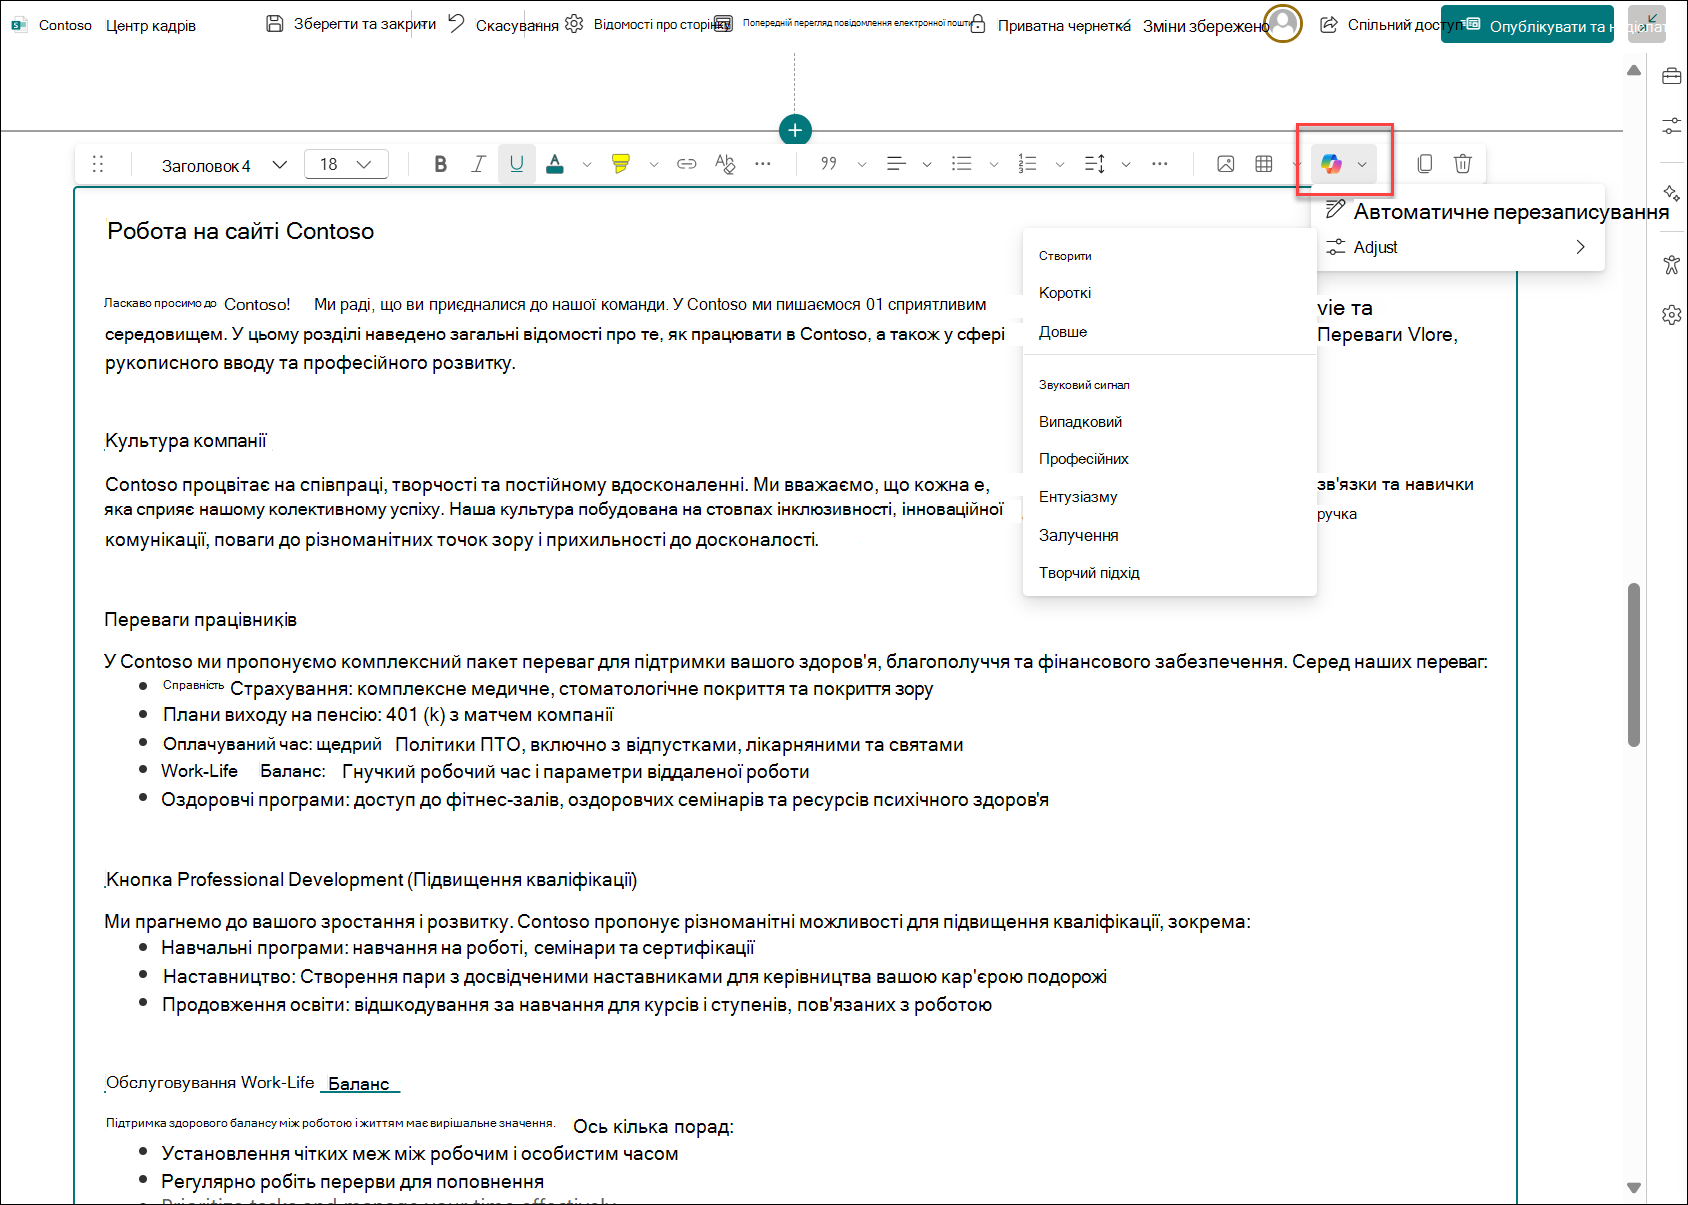Click the Copilot icon in the text toolbar
The height and width of the screenshot is (1205, 1688).
tap(1331, 164)
